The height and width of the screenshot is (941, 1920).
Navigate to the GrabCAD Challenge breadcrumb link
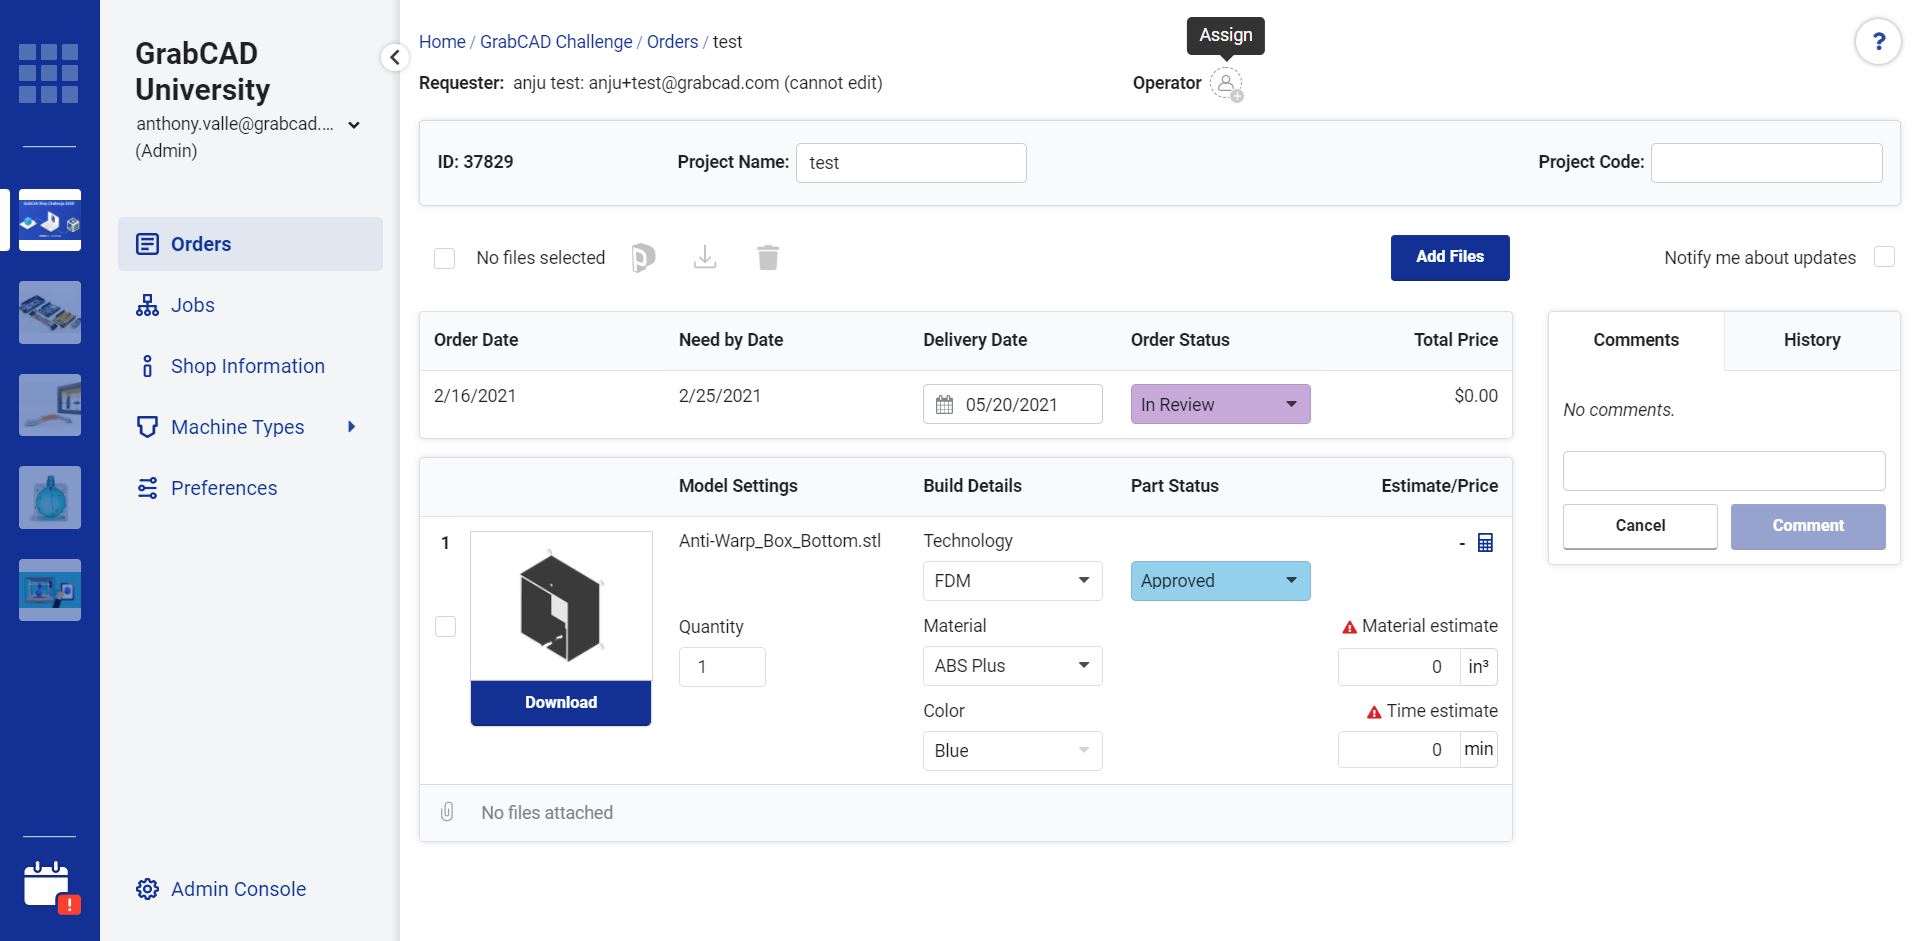click(x=556, y=41)
